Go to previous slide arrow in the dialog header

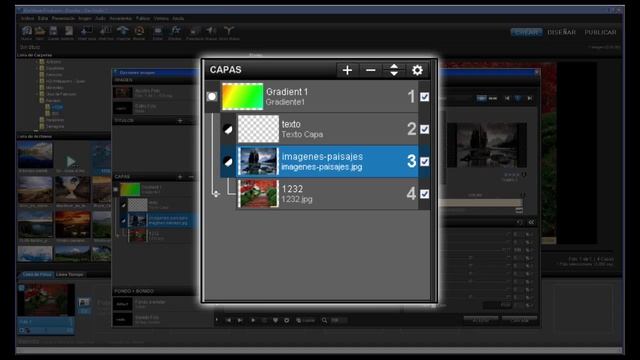(x=507, y=98)
